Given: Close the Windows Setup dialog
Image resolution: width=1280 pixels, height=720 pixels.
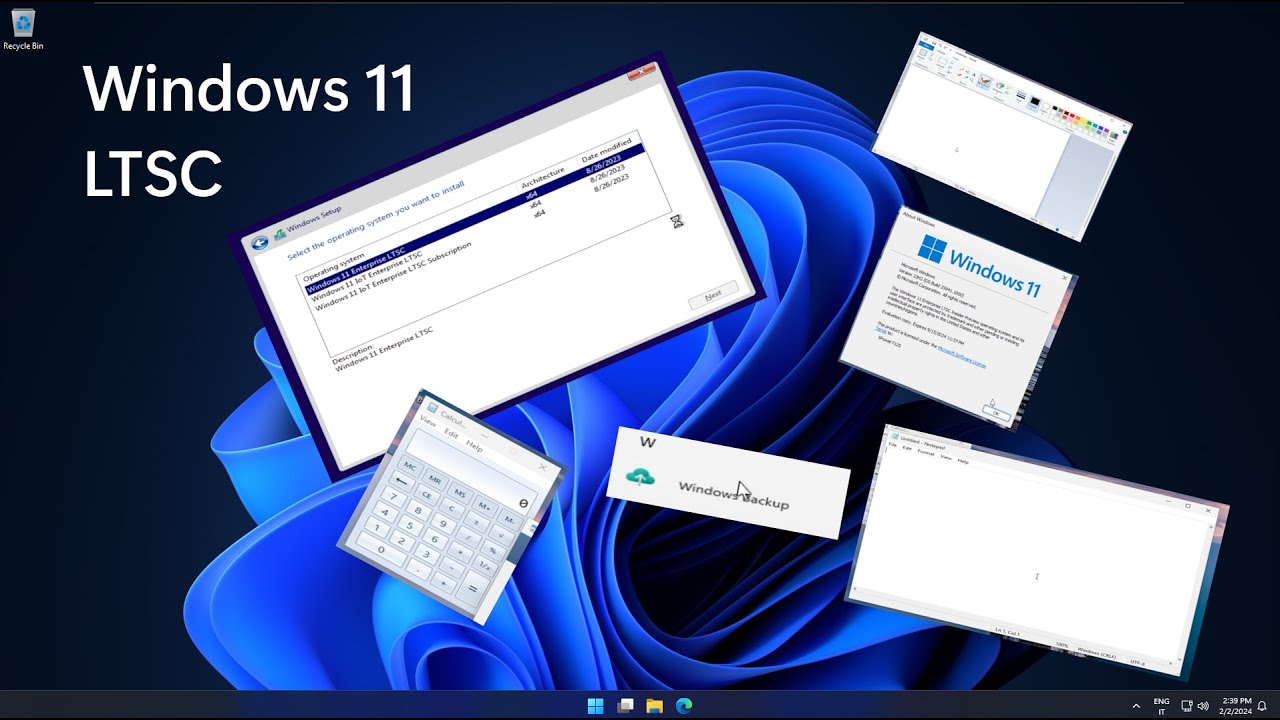Looking at the screenshot, I should point(643,75).
